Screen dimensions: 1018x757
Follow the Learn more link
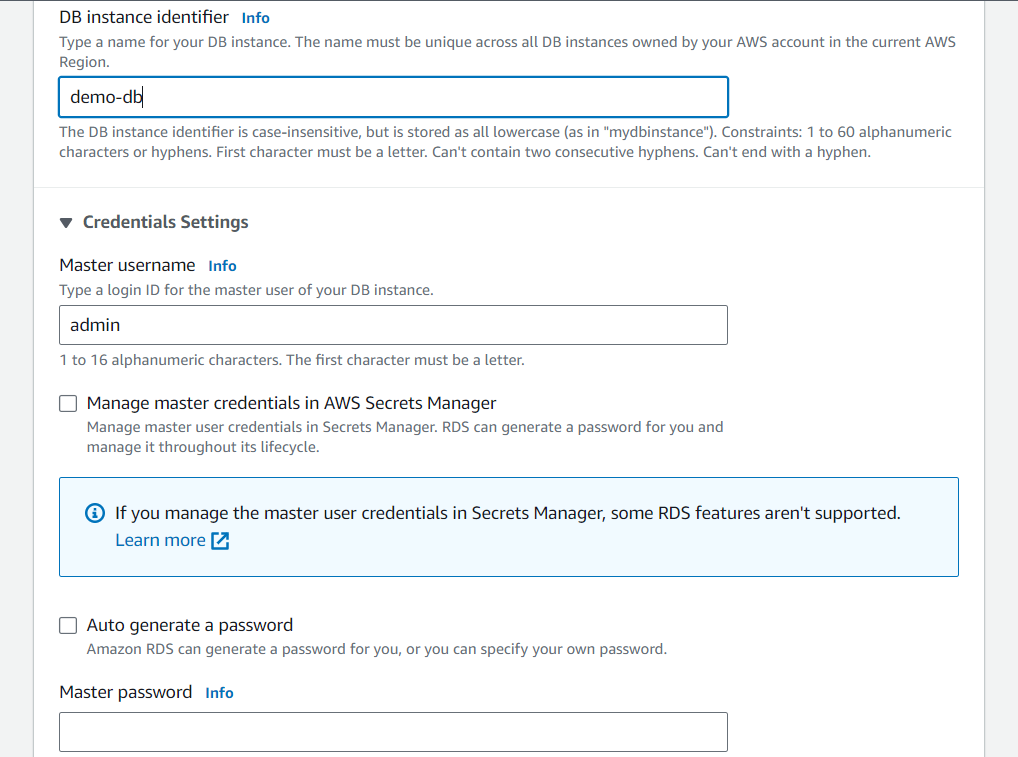tap(160, 540)
